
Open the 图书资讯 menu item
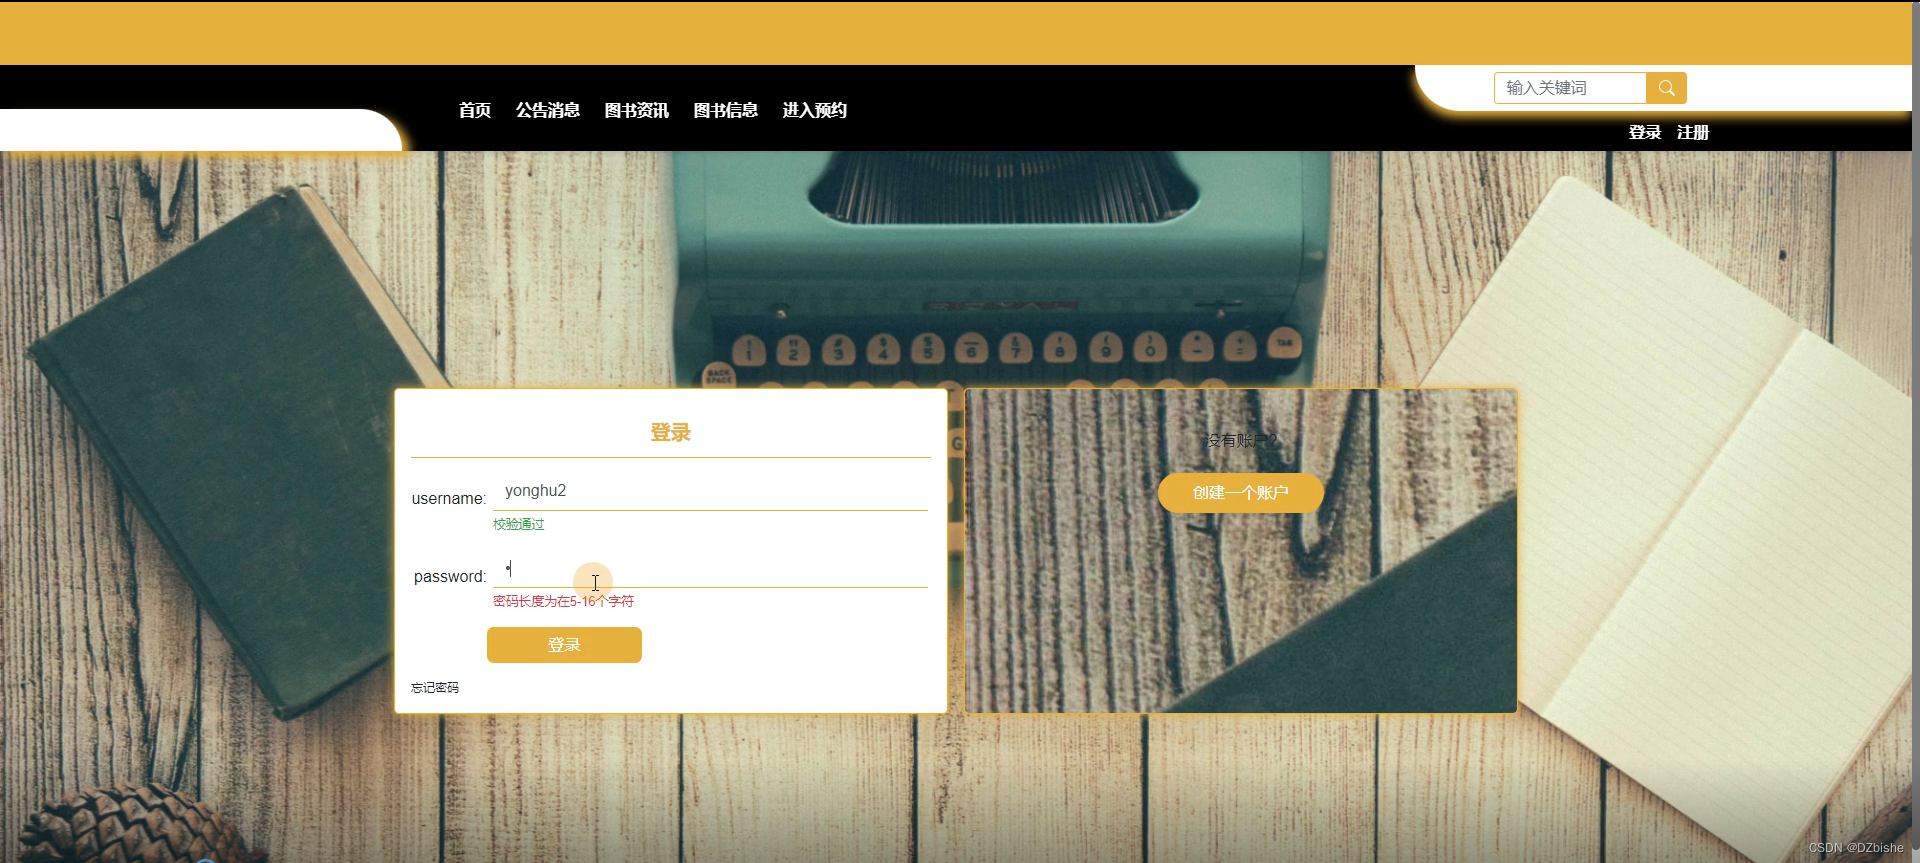click(637, 110)
